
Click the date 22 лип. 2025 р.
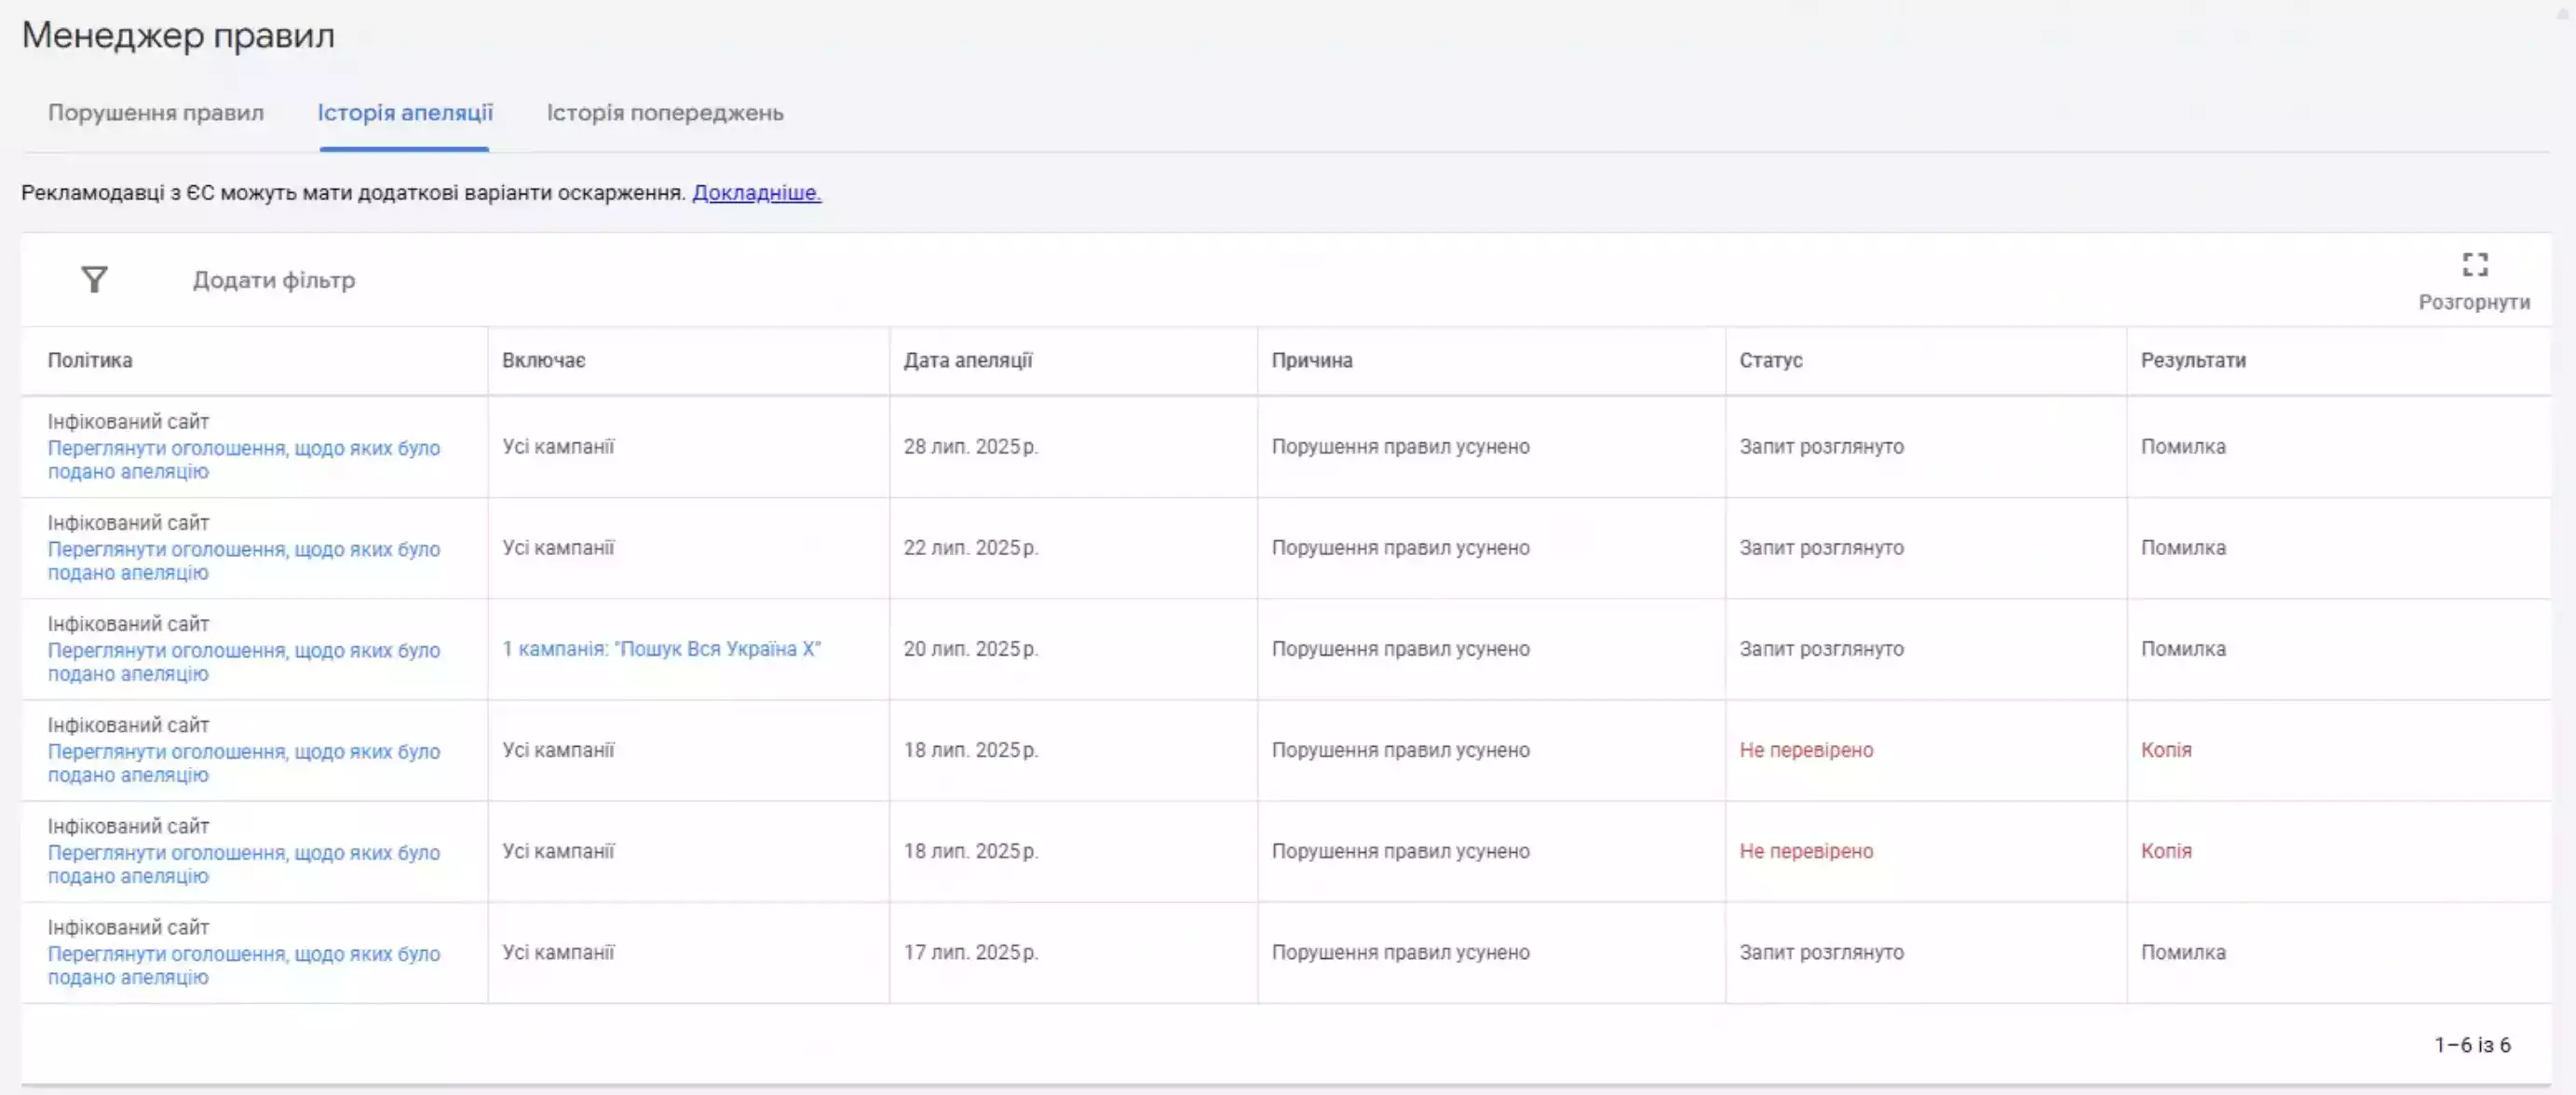click(971, 548)
